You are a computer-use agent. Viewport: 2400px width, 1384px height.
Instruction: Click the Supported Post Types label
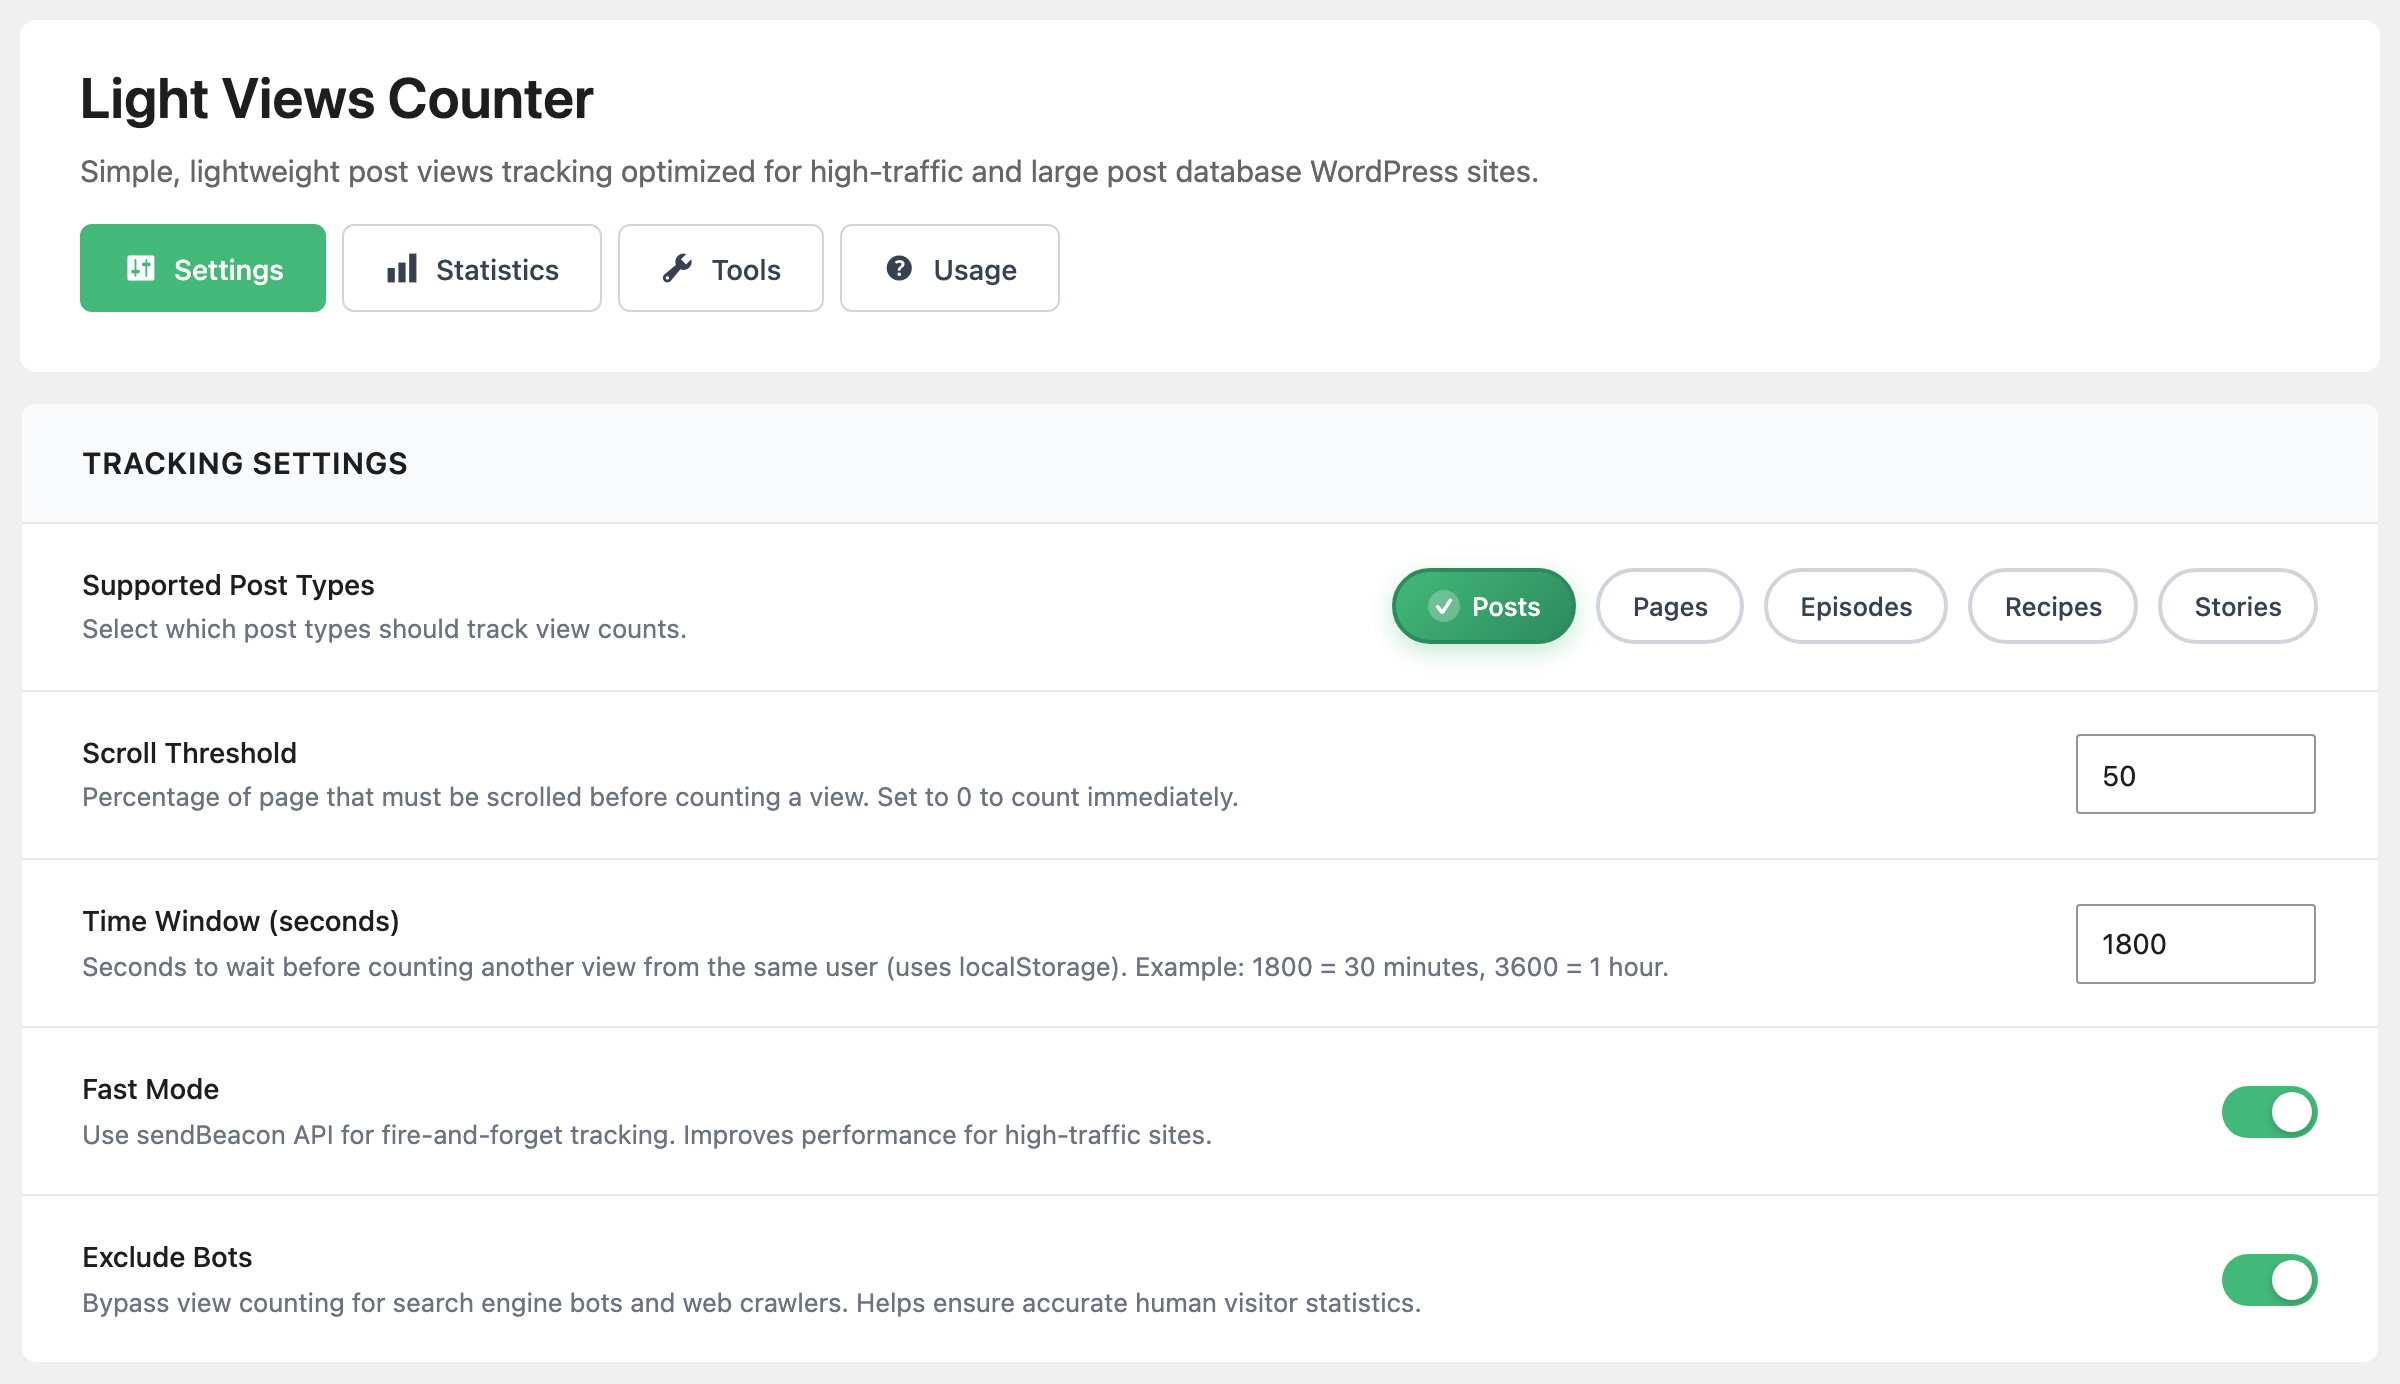228,585
